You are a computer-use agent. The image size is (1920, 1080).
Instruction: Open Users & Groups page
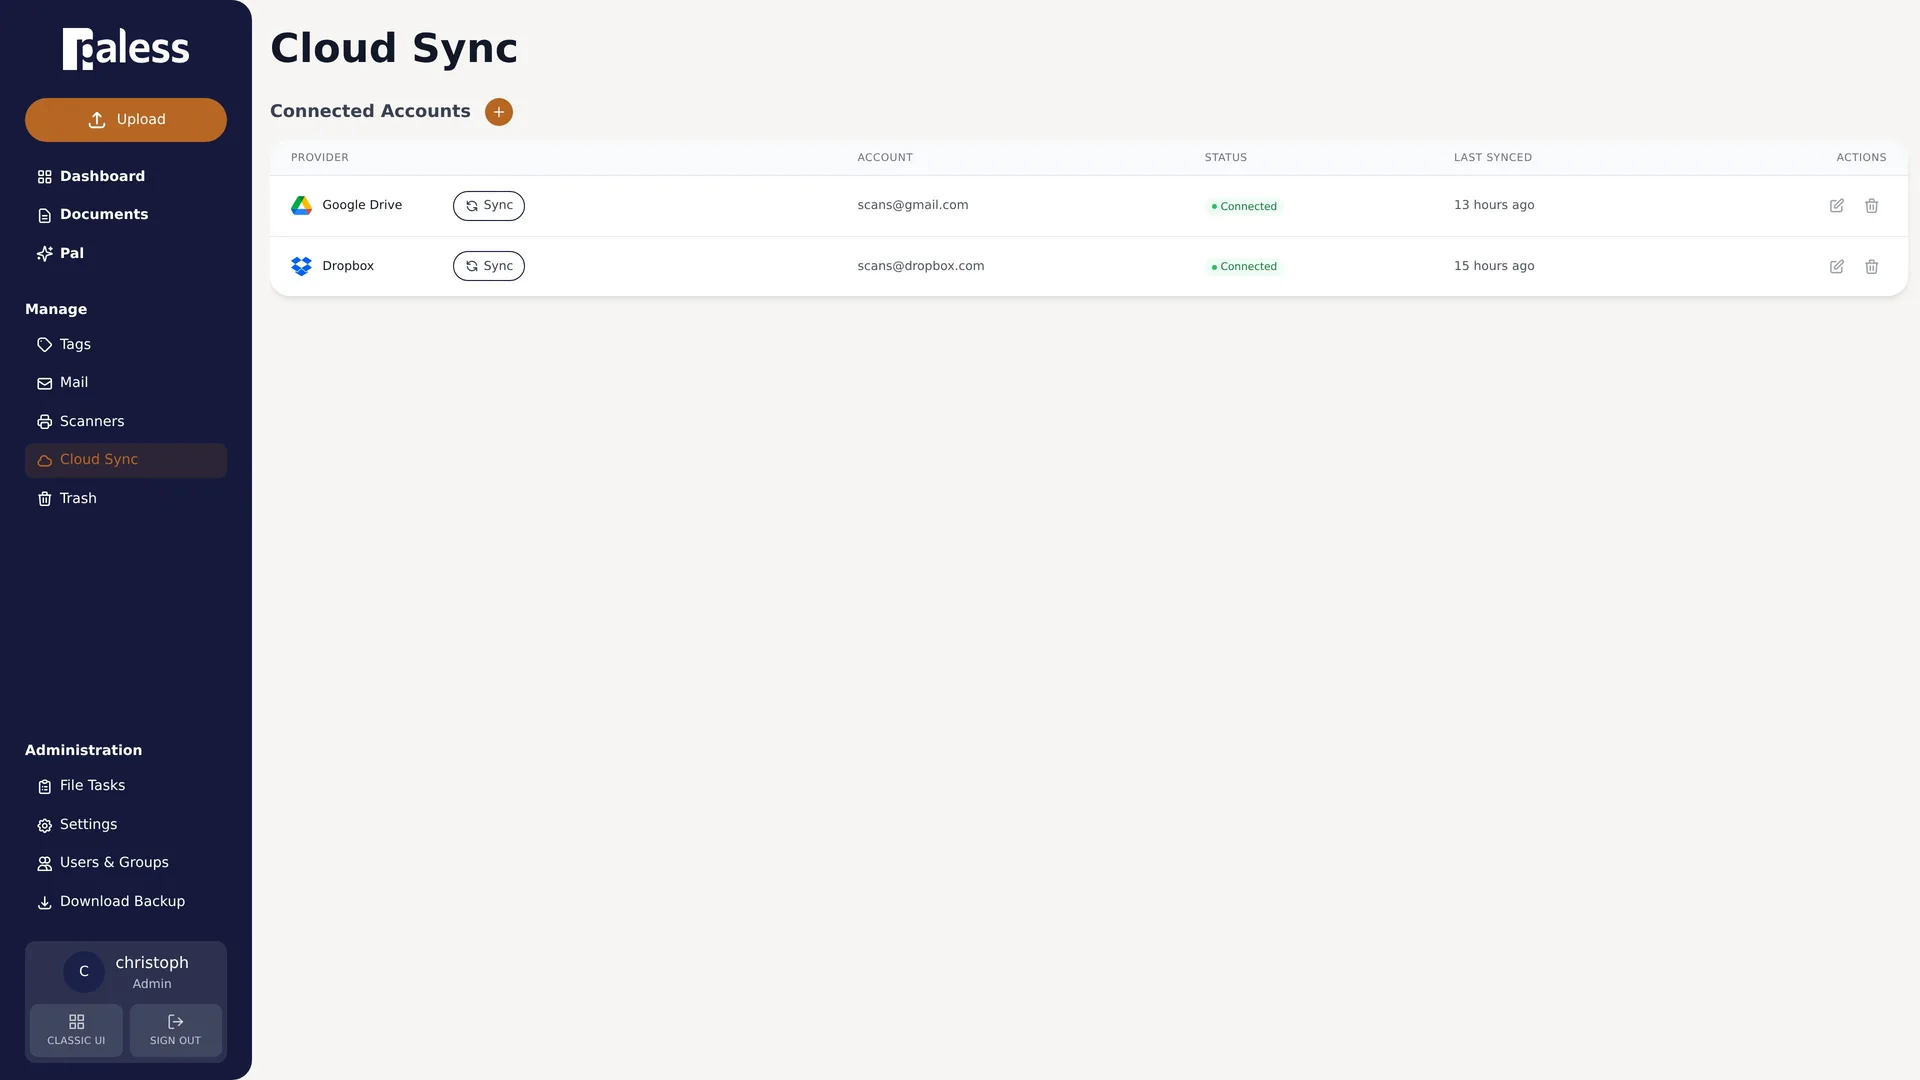tap(126, 863)
